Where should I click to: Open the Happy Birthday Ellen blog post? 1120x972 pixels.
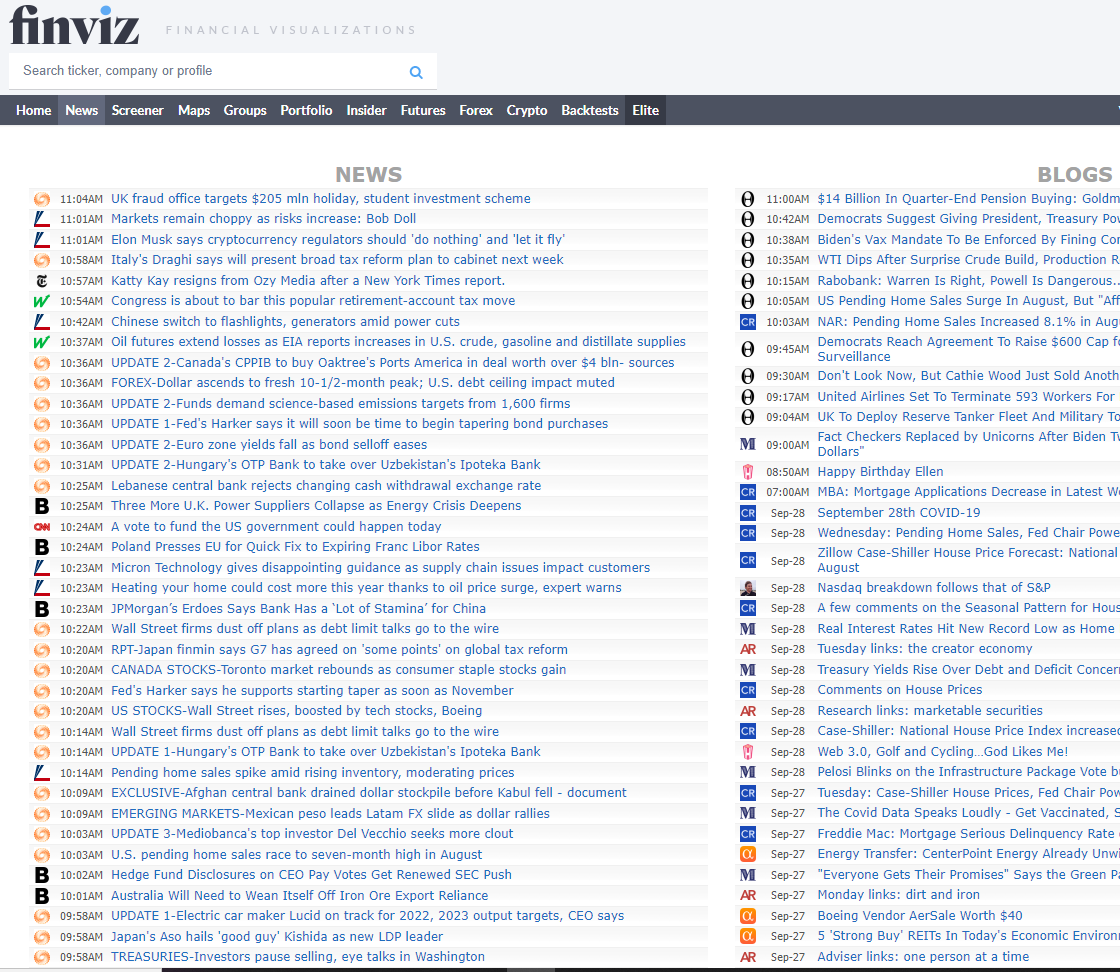pos(880,471)
